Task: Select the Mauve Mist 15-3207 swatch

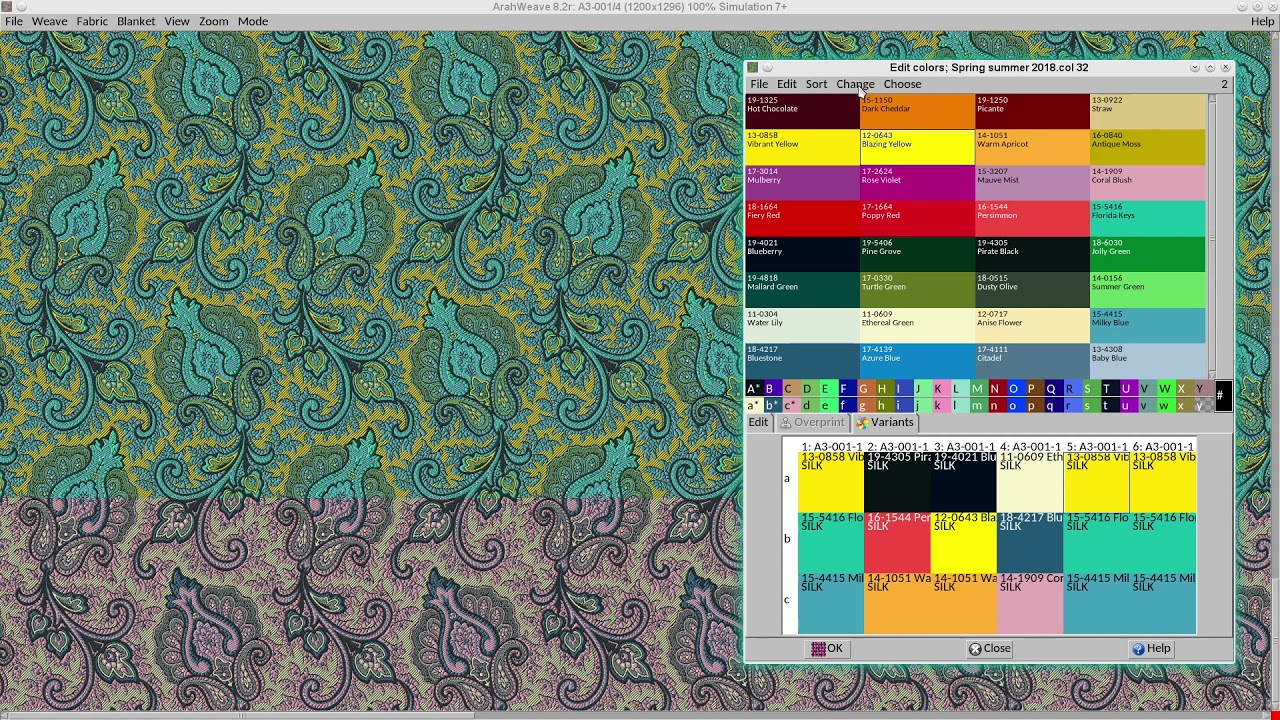Action: coord(1032,183)
